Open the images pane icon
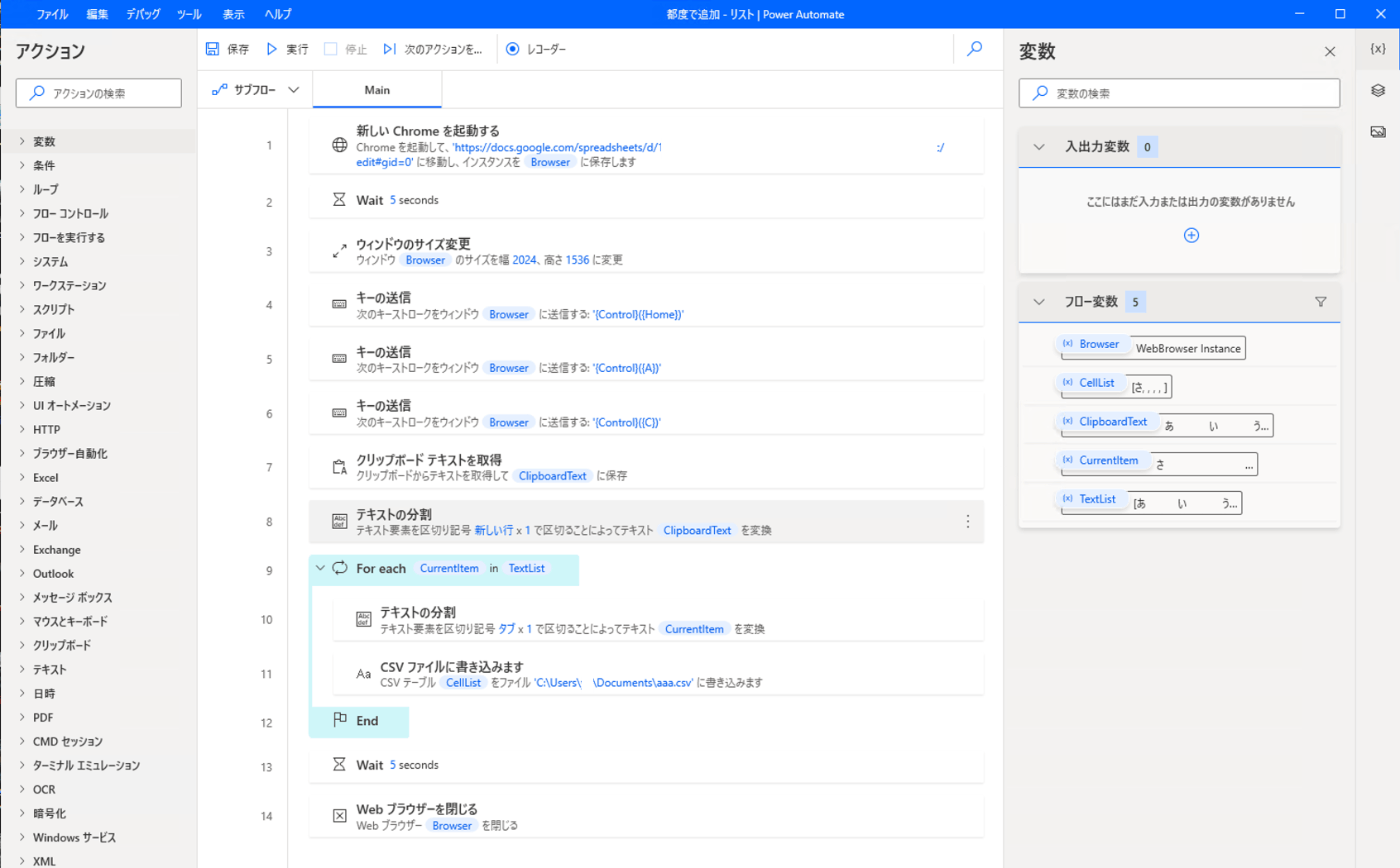Viewport: 1400px width, 868px height. [x=1378, y=131]
